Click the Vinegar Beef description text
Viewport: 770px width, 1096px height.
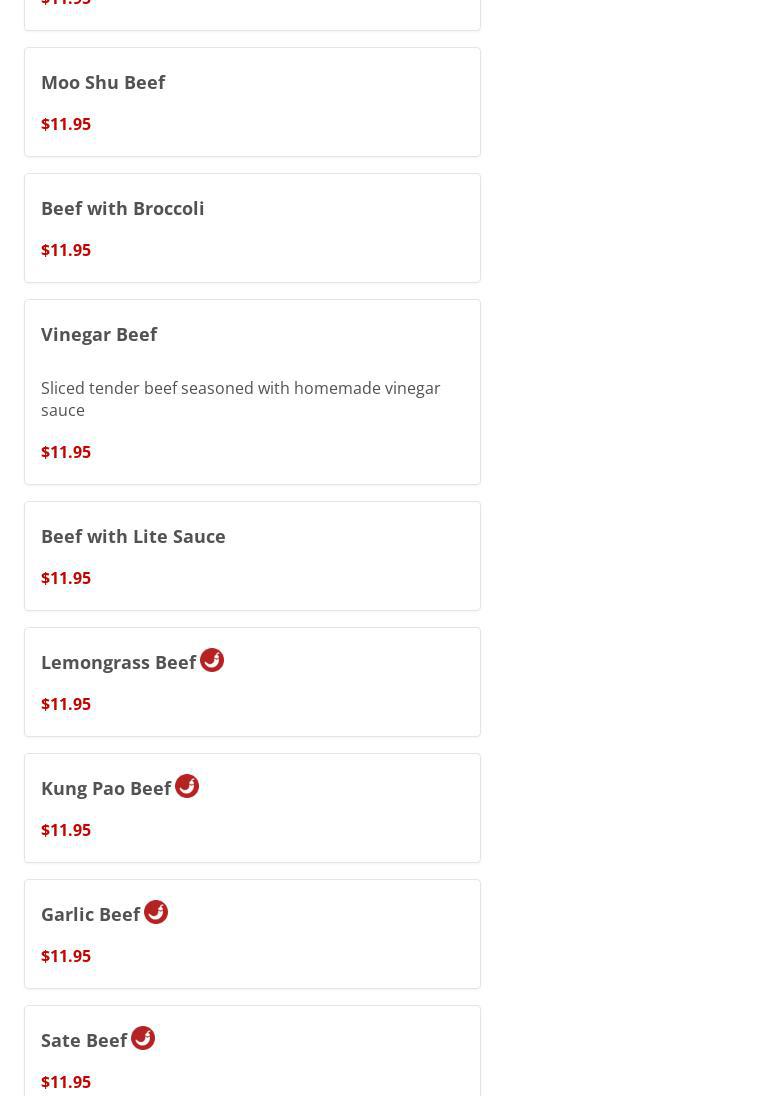click(x=240, y=399)
